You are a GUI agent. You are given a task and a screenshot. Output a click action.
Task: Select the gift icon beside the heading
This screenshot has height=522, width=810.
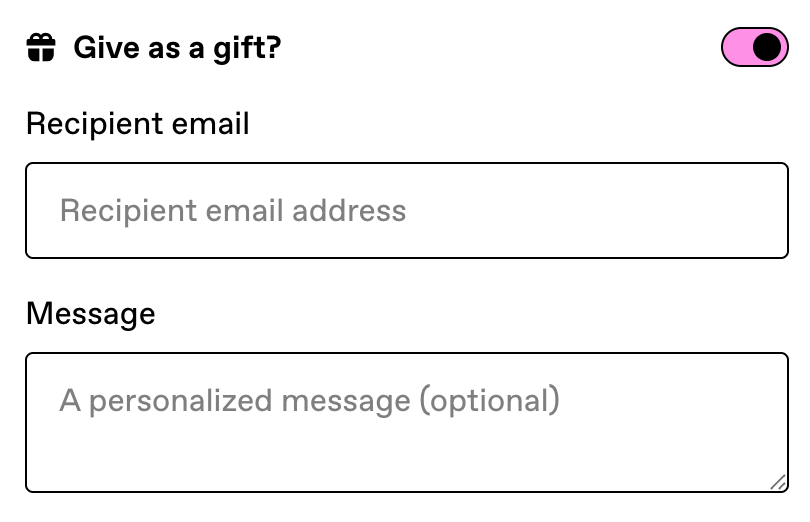pos(41,48)
